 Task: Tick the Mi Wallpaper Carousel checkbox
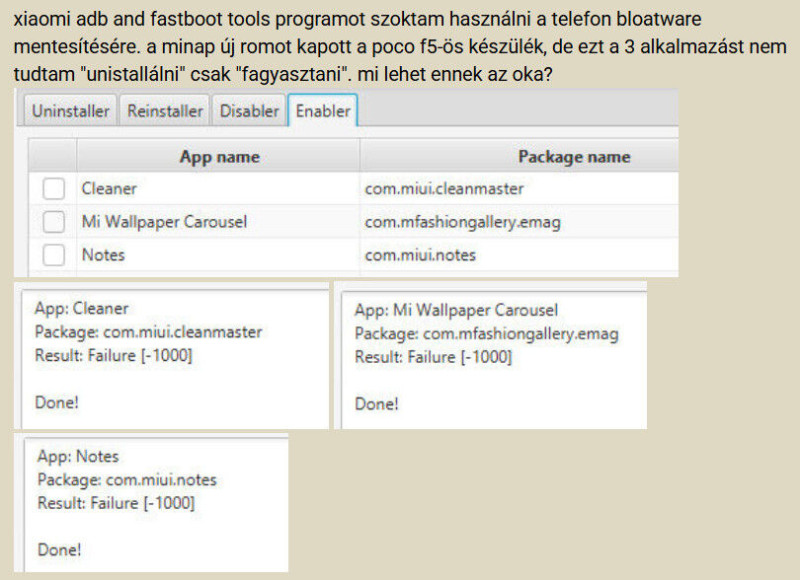[x=54, y=221]
